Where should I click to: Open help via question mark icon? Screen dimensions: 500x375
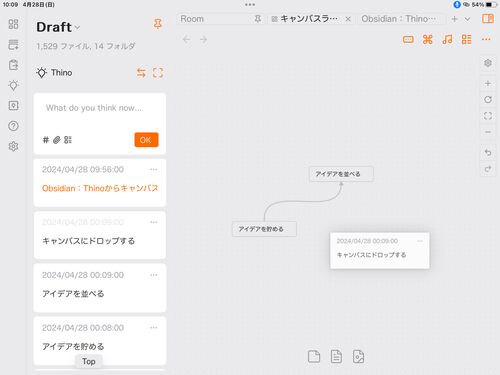coord(13,126)
